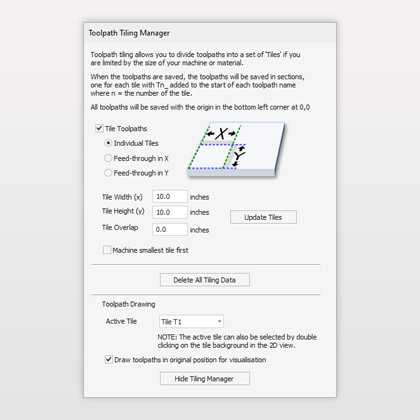Click the Delete All Tiling Data button

(x=205, y=280)
